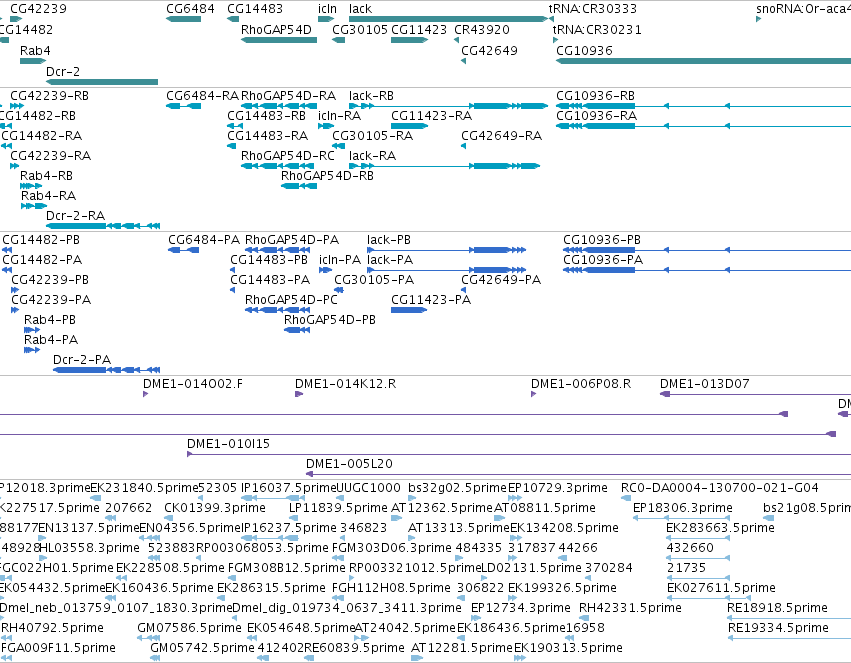Select the icln-PA protein label
The height and width of the screenshot is (663, 851).
coord(340,260)
